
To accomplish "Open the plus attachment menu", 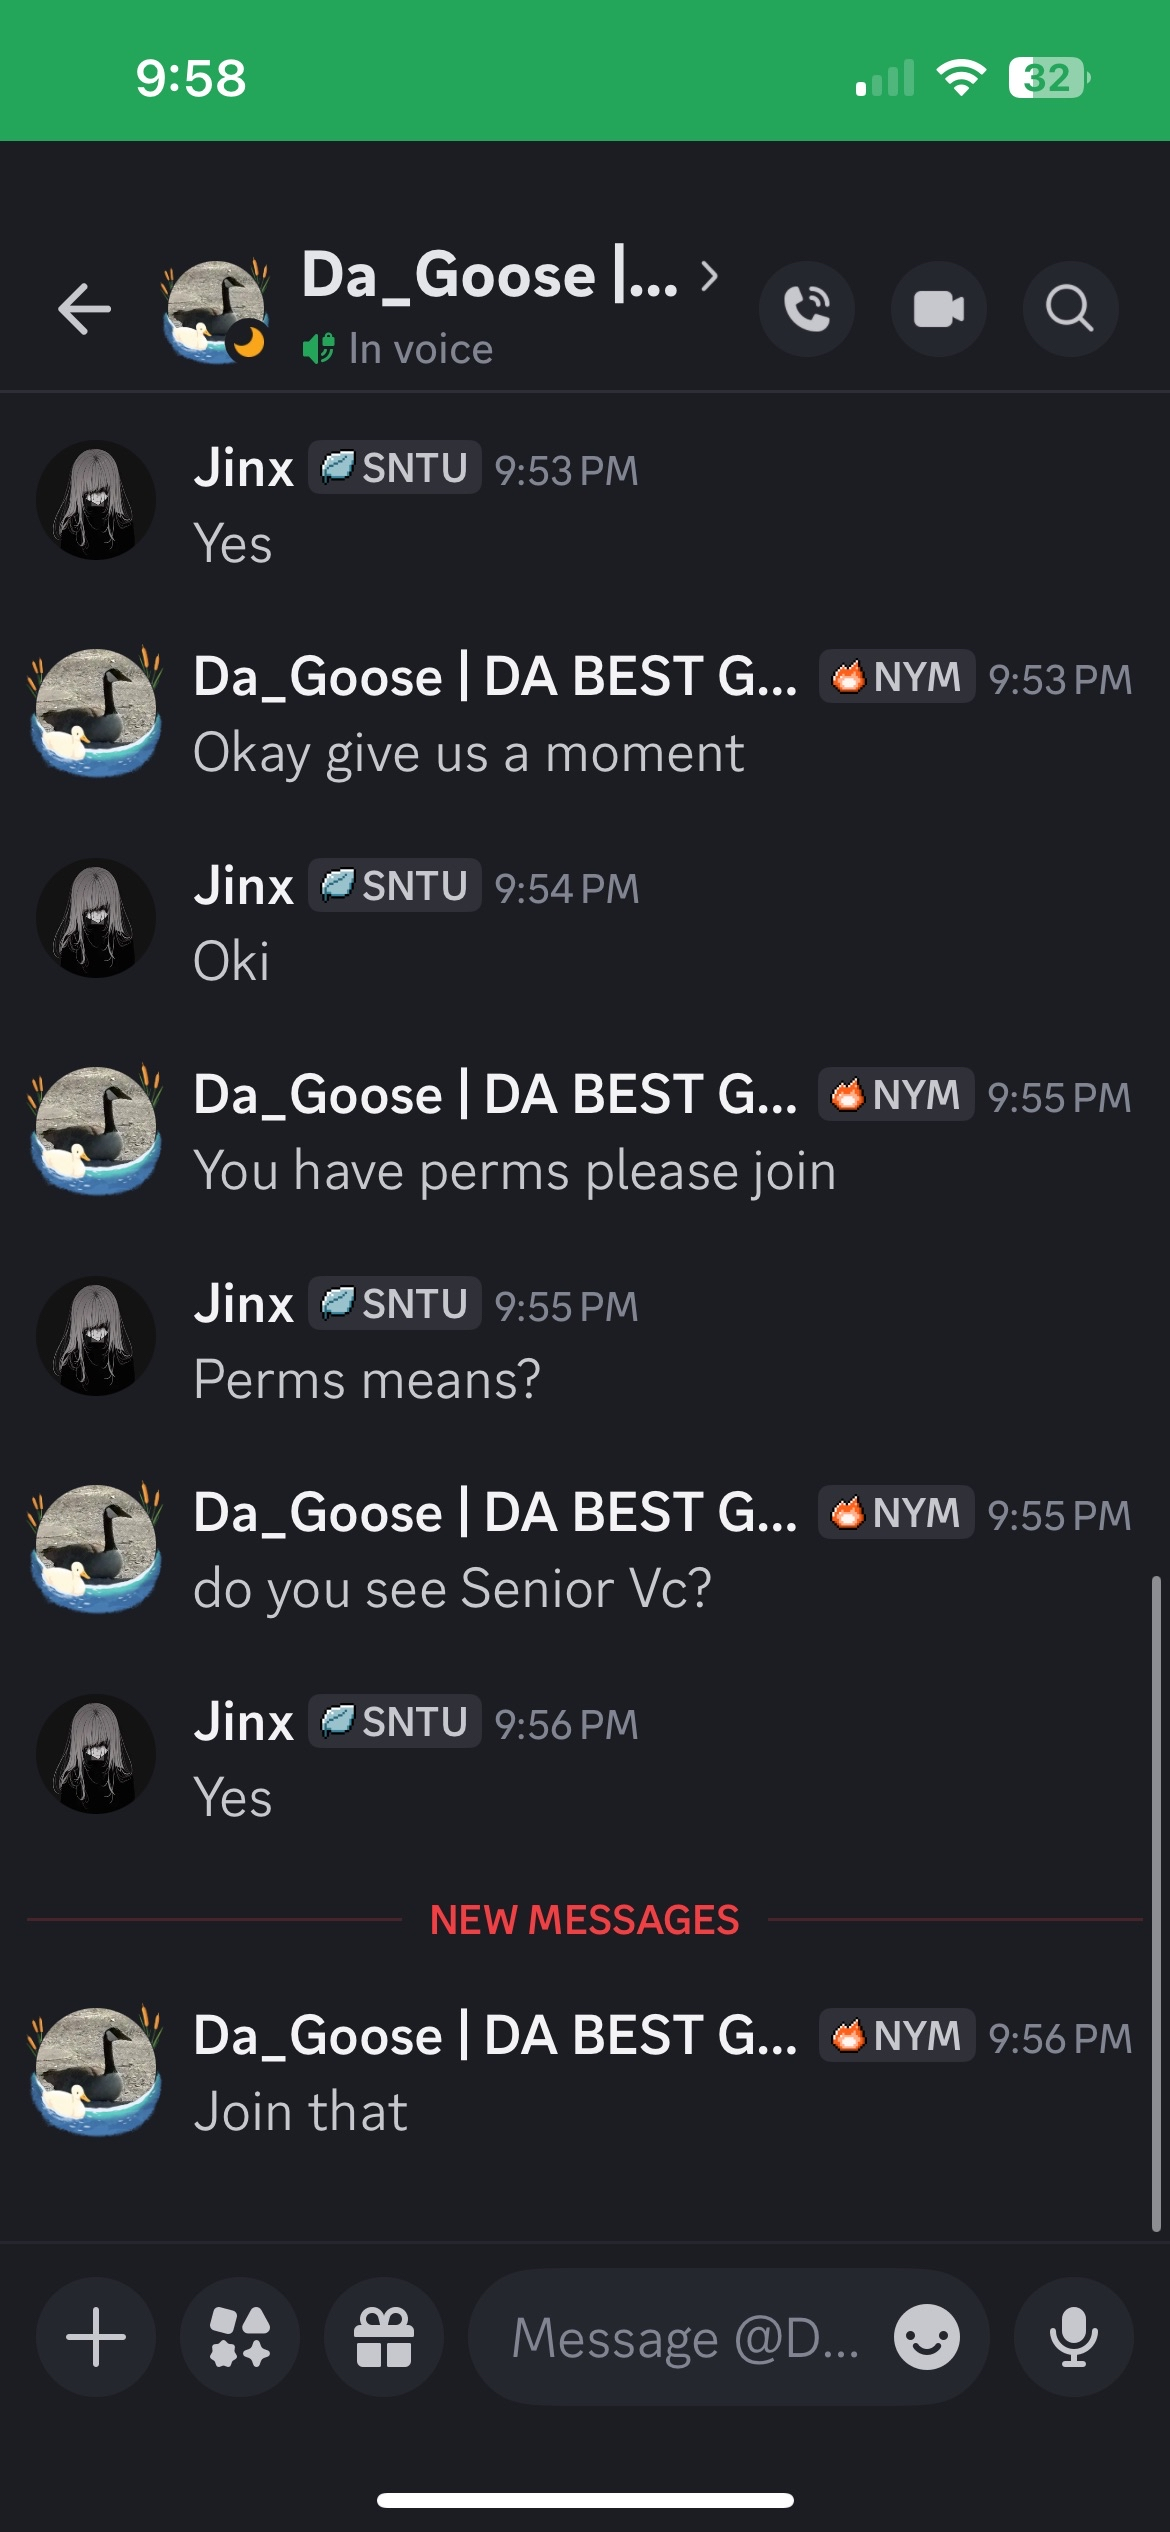I will [96, 2337].
